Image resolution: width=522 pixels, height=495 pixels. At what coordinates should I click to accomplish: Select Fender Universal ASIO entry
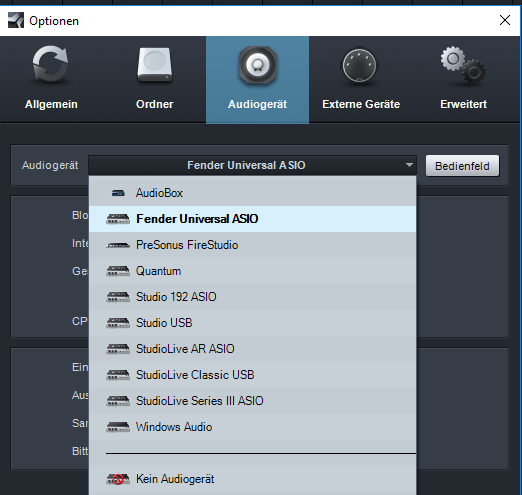[x=252, y=219]
